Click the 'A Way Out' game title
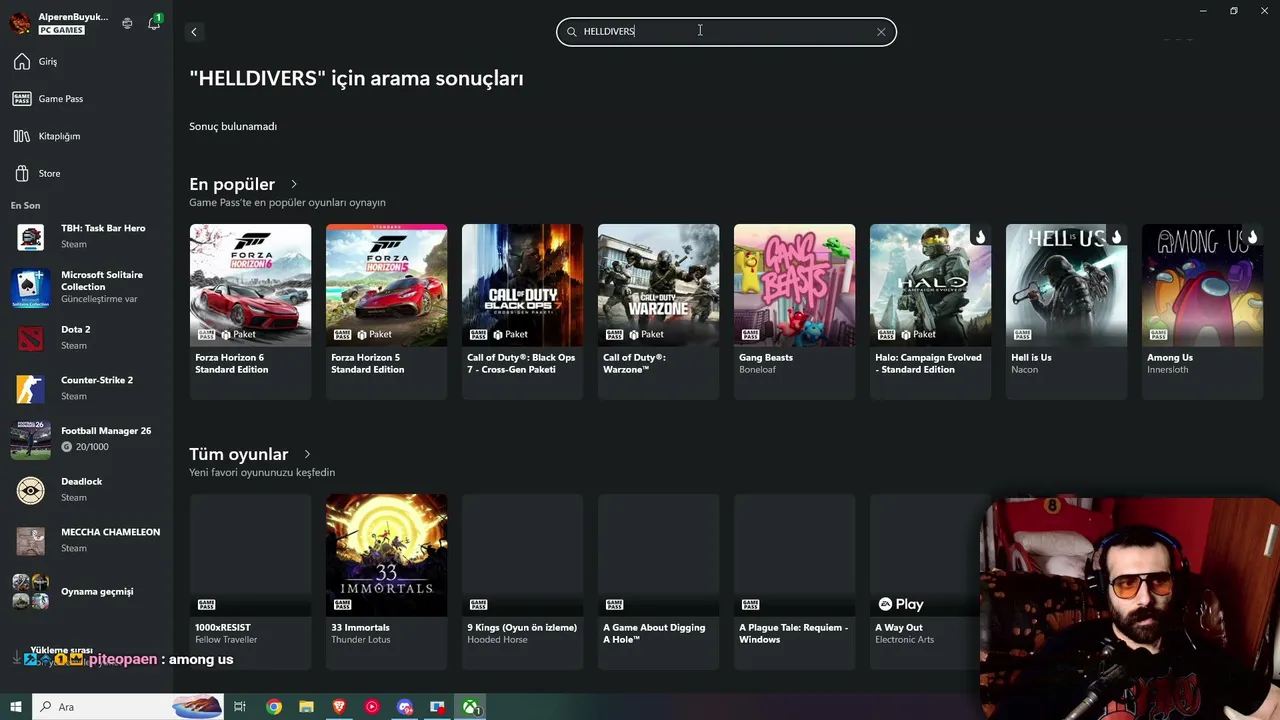The width and height of the screenshot is (1280, 720). point(899,628)
